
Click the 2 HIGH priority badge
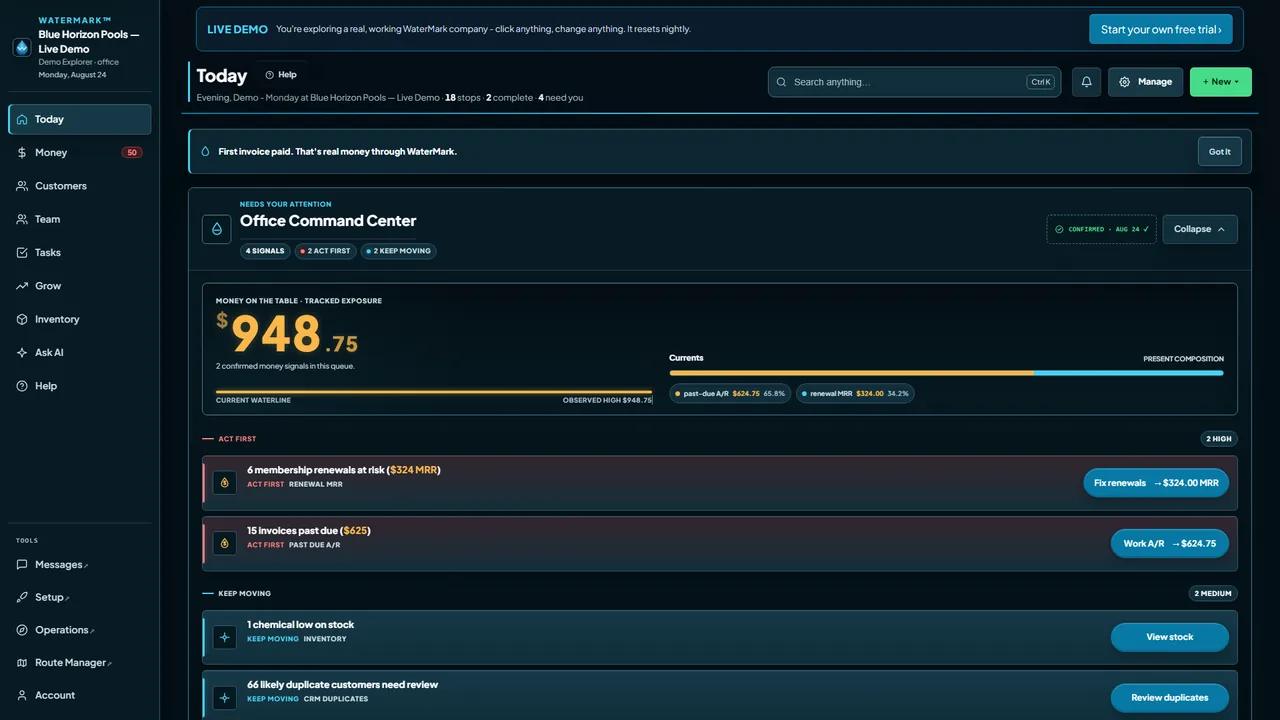(1219, 439)
